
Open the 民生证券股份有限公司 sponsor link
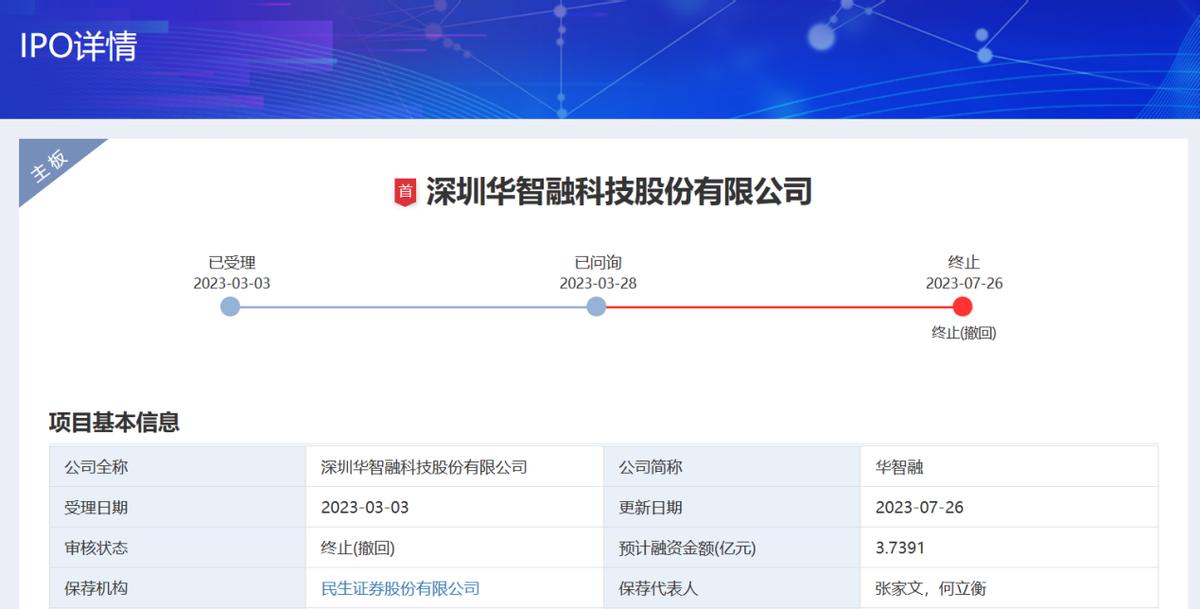click(398, 588)
